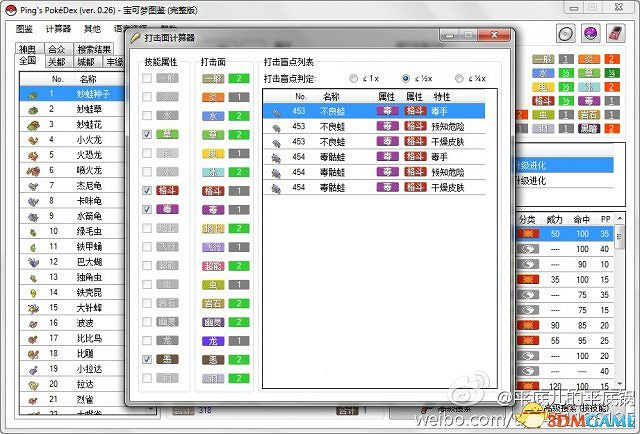Click sprite of first 453 不良蛙 result row
The width and height of the screenshot is (640, 434).
pos(276,112)
